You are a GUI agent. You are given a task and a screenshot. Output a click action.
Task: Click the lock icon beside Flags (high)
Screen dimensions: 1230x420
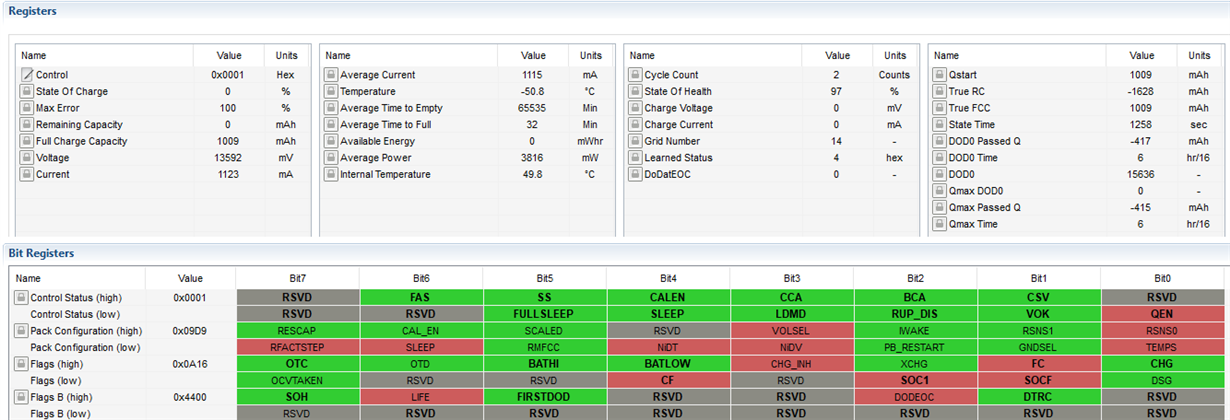click(21, 364)
